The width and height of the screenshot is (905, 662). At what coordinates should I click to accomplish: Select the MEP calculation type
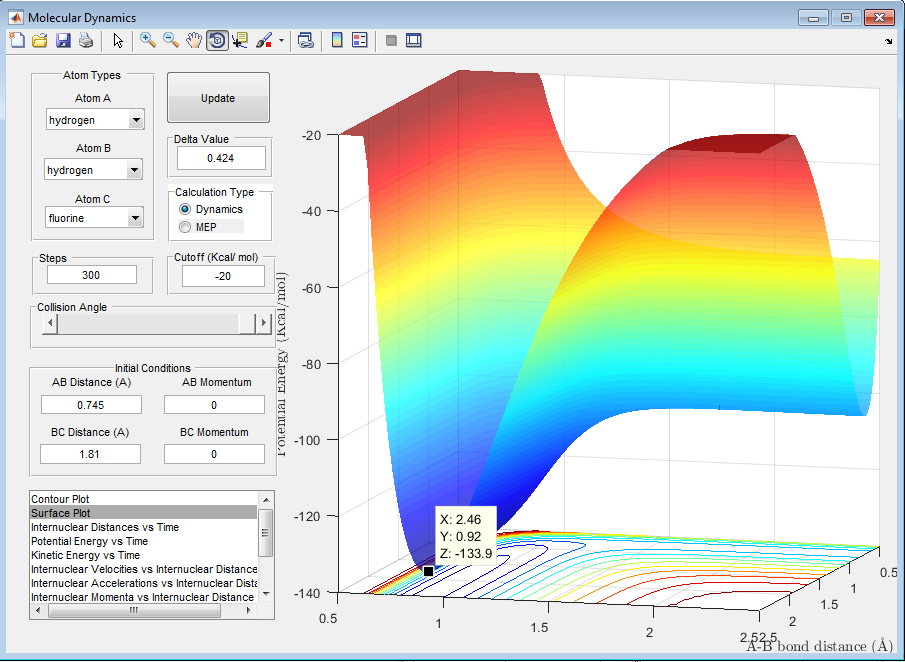[x=185, y=227]
